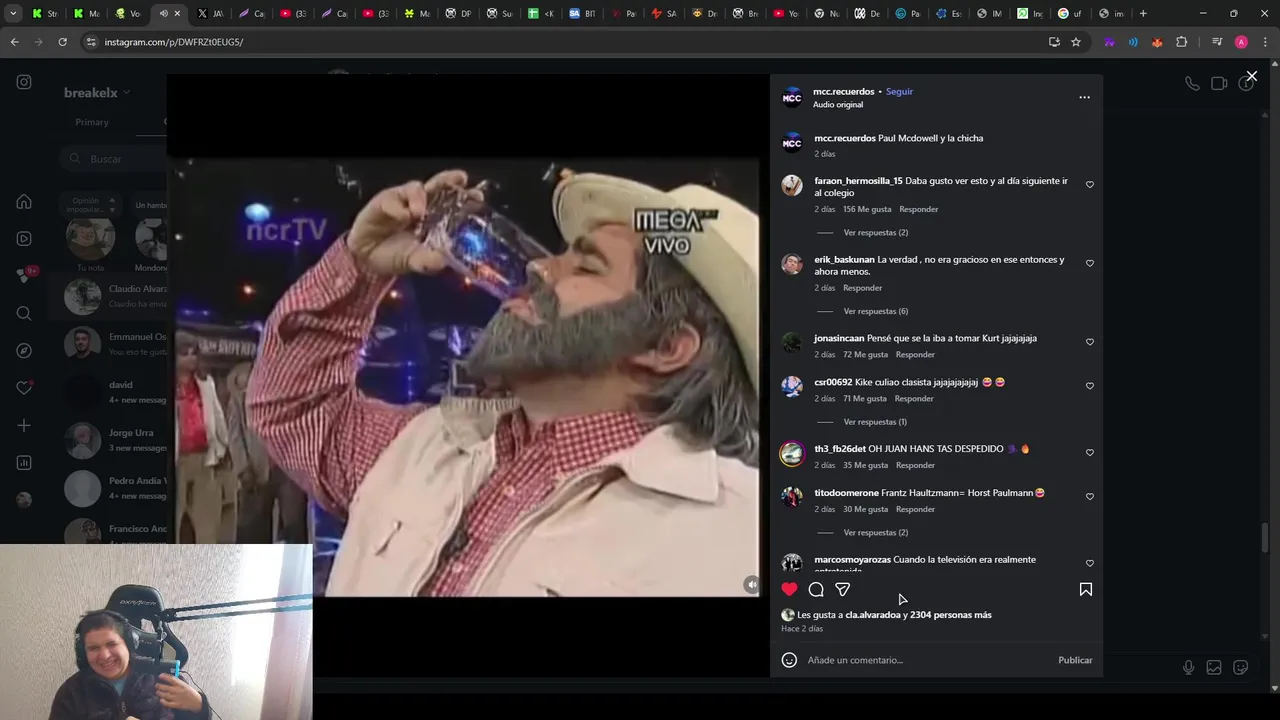
Task: Open the sticker picker in the chat box
Action: (1241, 667)
